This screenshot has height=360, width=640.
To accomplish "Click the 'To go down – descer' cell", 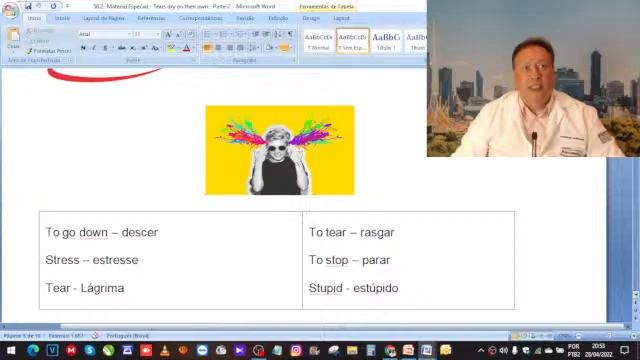I will pos(102,232).
